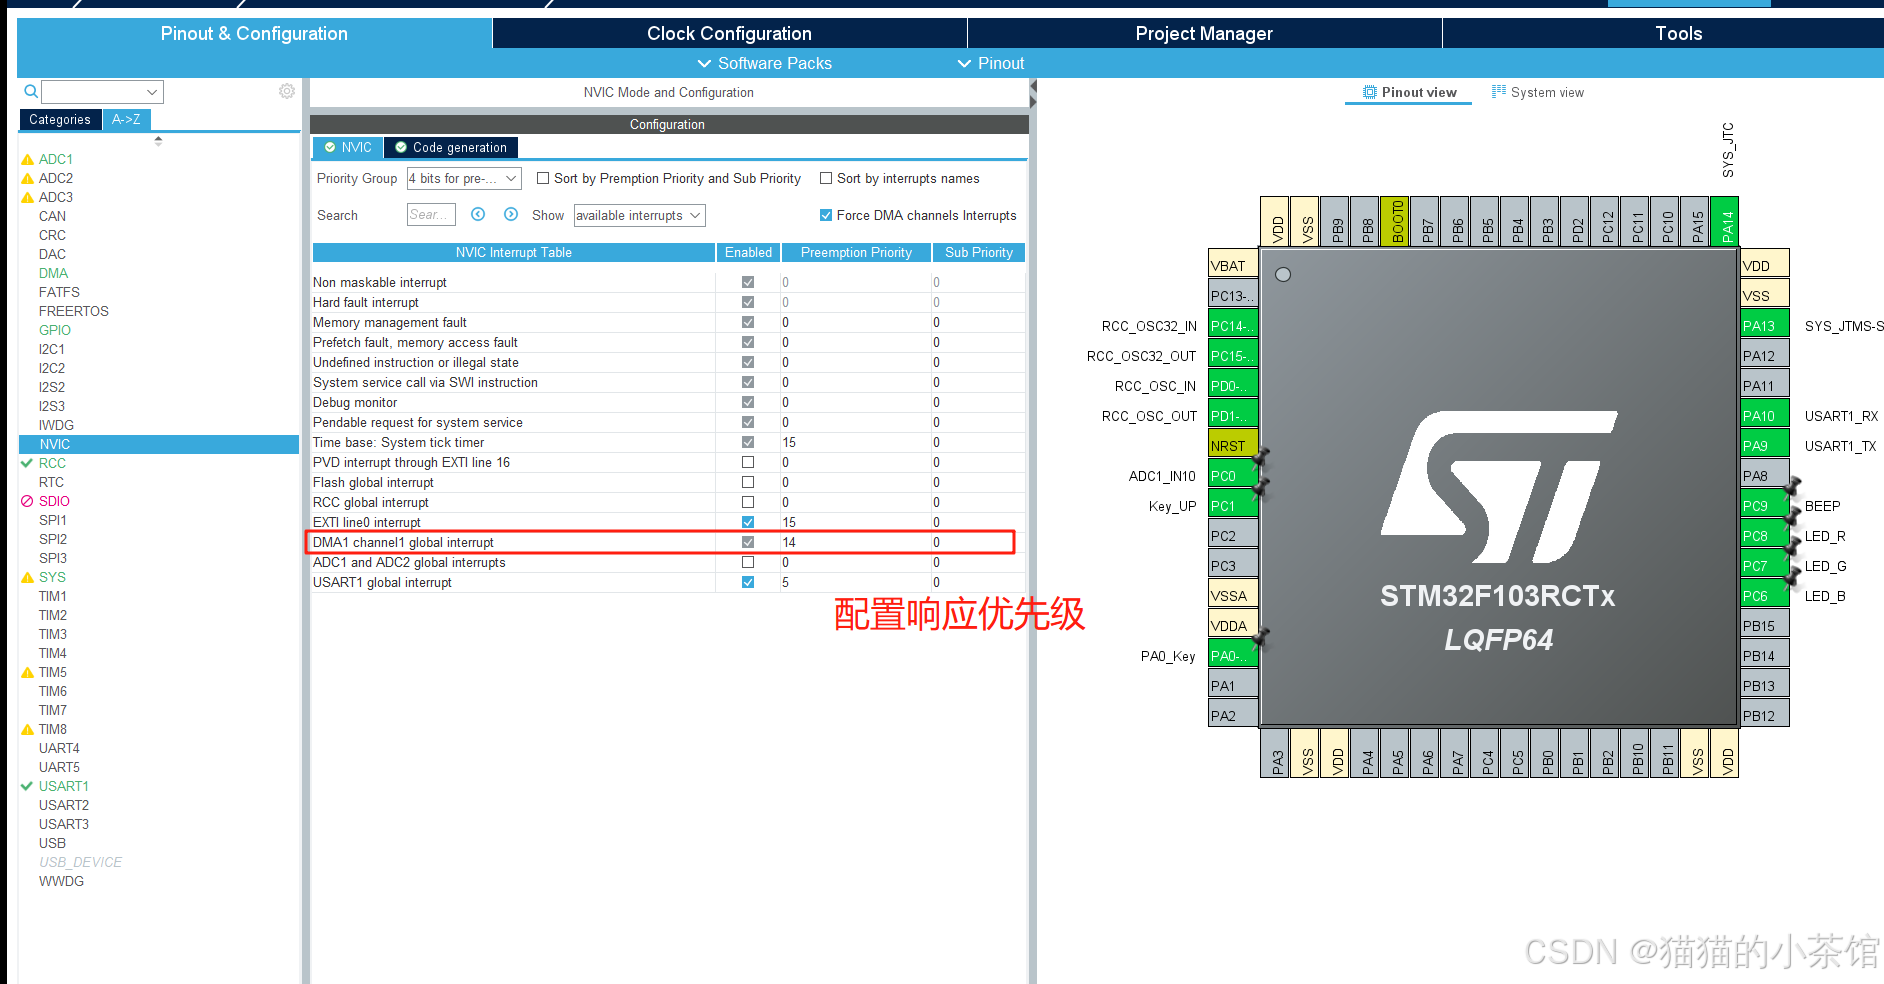The image size is (1884, 984).
Task: Disable USART1 global interrupt checkbox
Action: pos(748,582)
